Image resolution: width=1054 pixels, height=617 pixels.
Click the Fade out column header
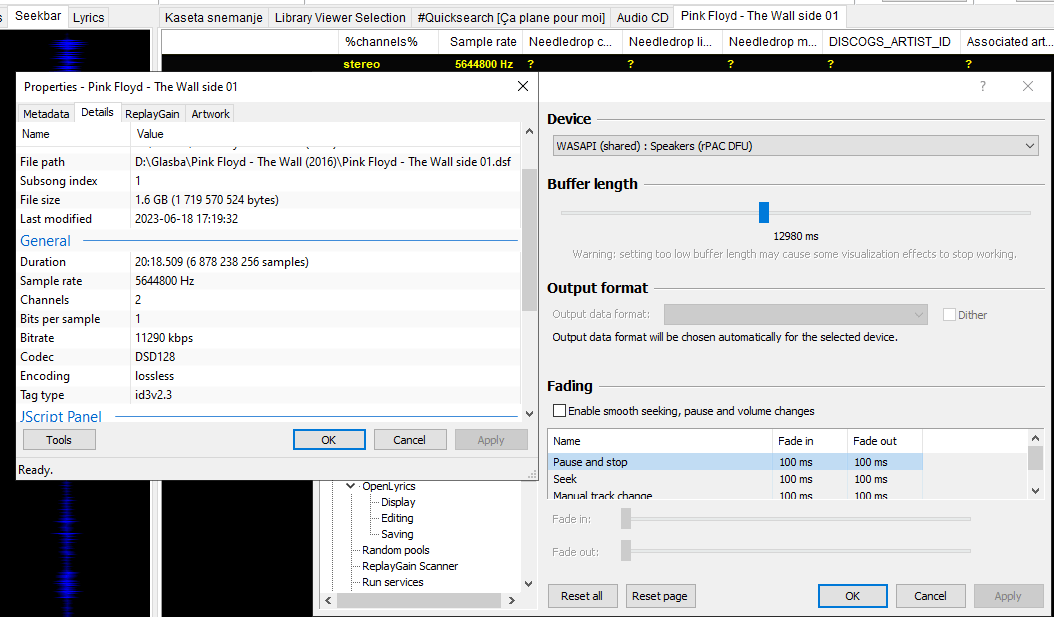click(x=885, y=441)
